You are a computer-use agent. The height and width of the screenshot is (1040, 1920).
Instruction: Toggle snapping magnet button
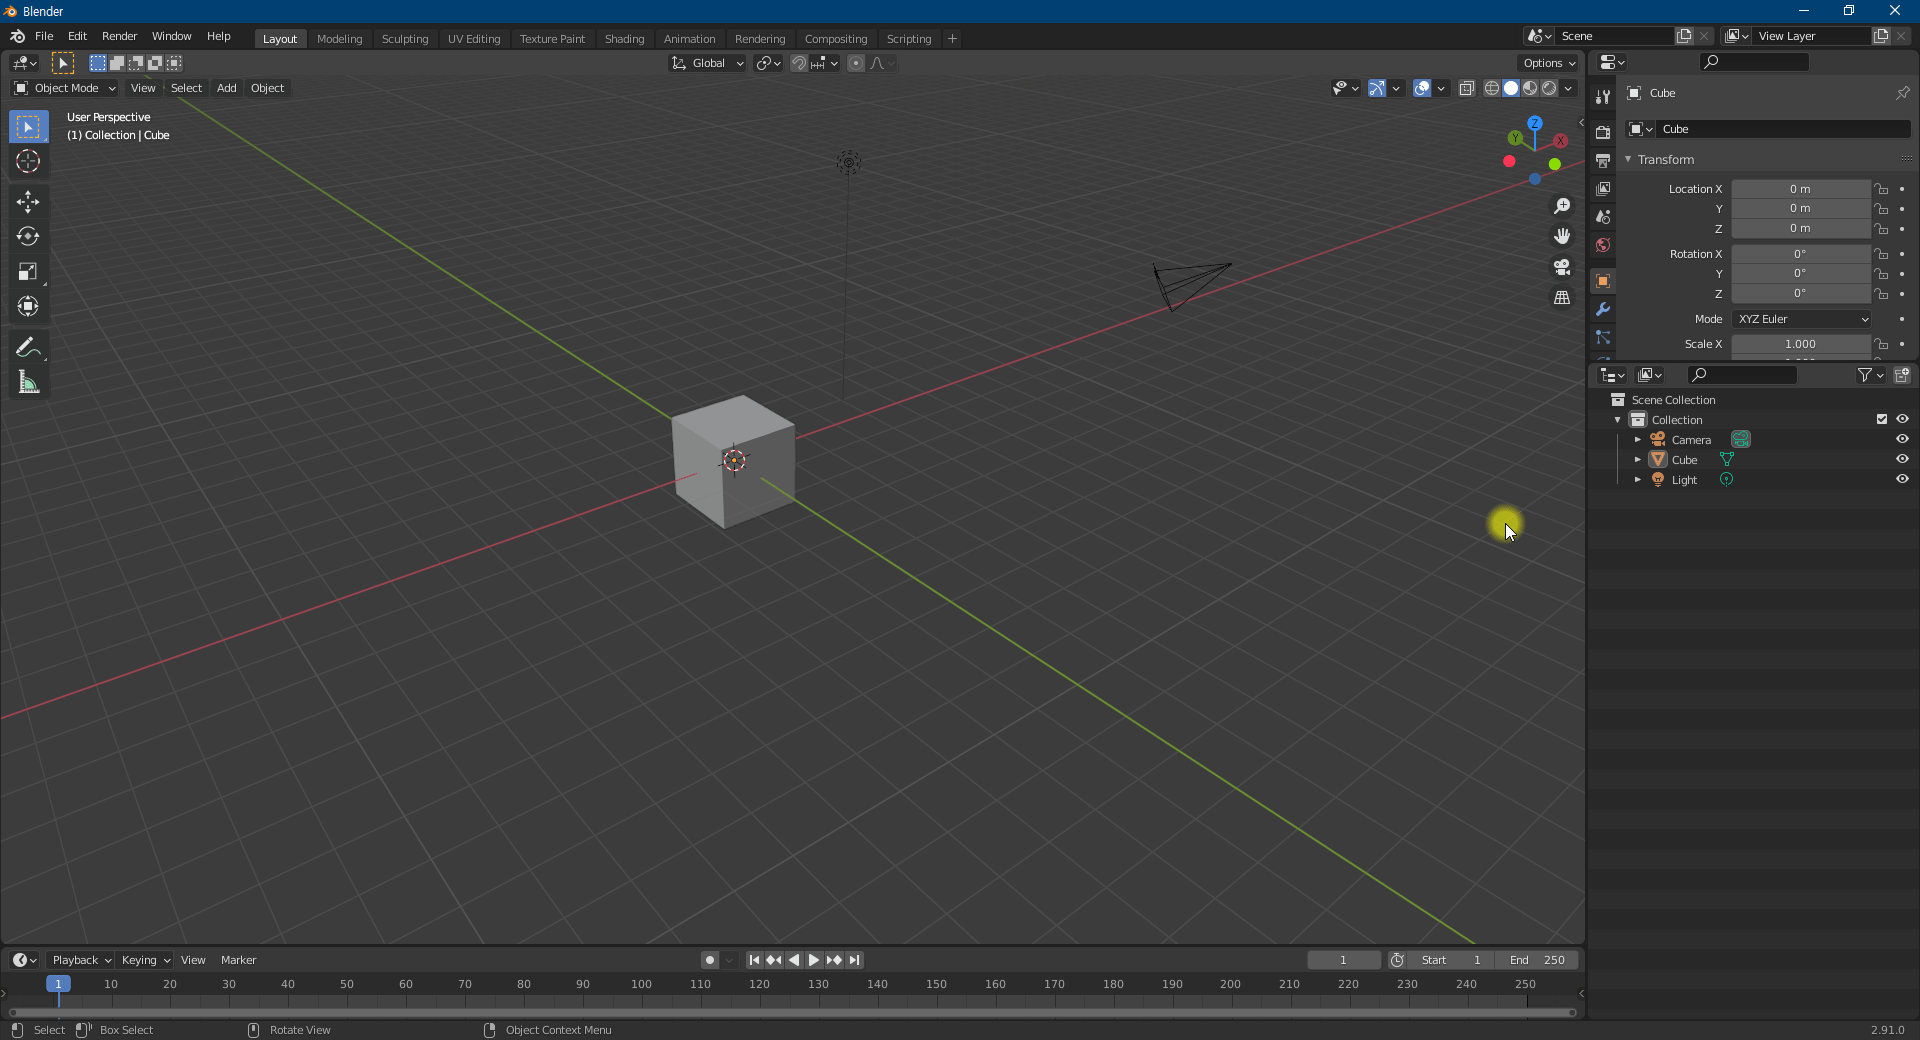tap(798, 63)
